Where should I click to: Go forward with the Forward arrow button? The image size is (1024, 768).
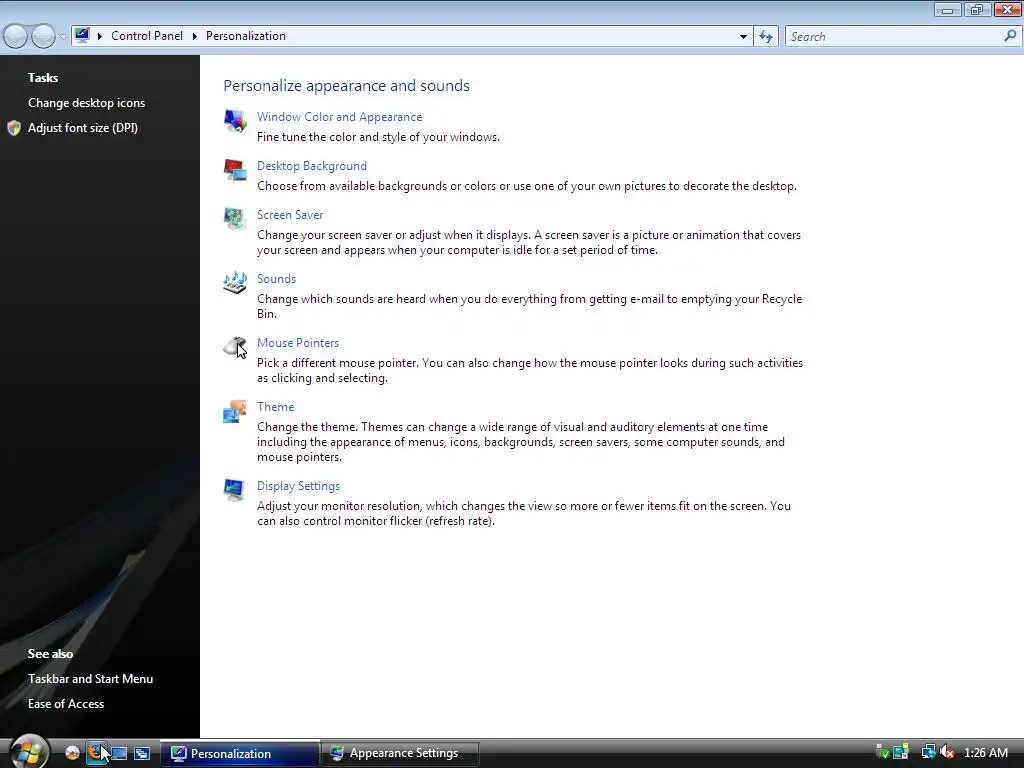[43, 36]
